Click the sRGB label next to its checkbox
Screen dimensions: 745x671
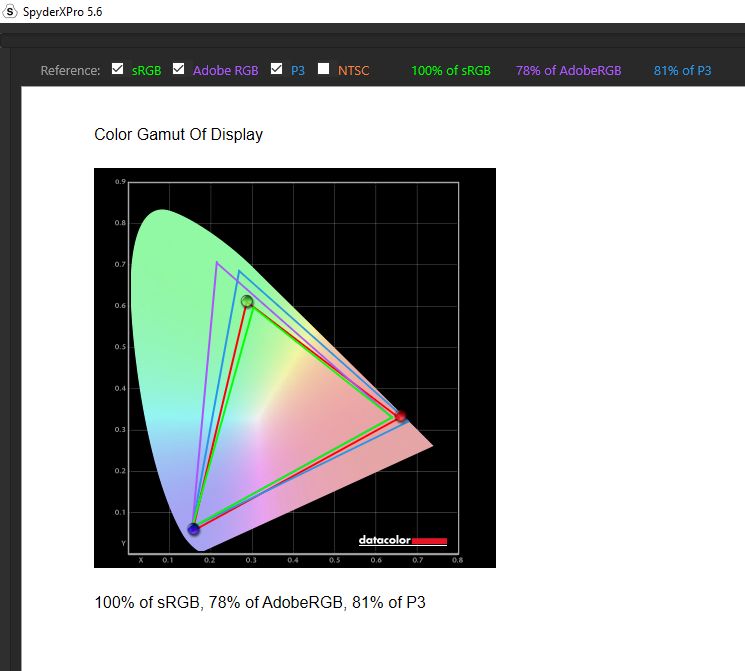[x=146, y=71]
